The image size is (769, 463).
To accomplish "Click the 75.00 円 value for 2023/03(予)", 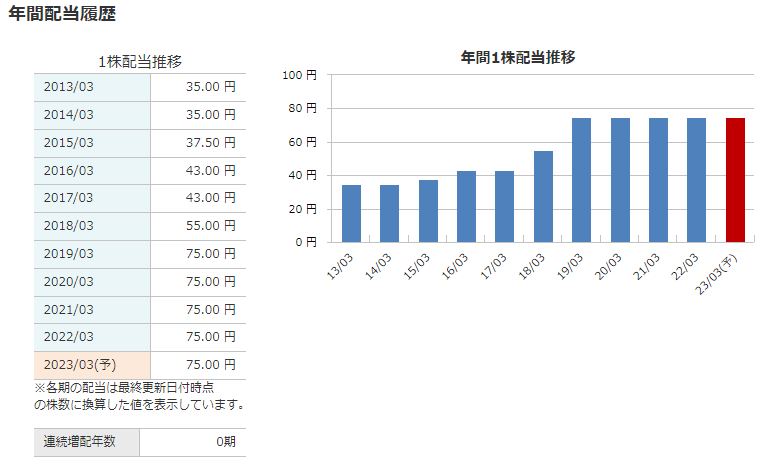I will pyautogui.click(x=211, y=364).
